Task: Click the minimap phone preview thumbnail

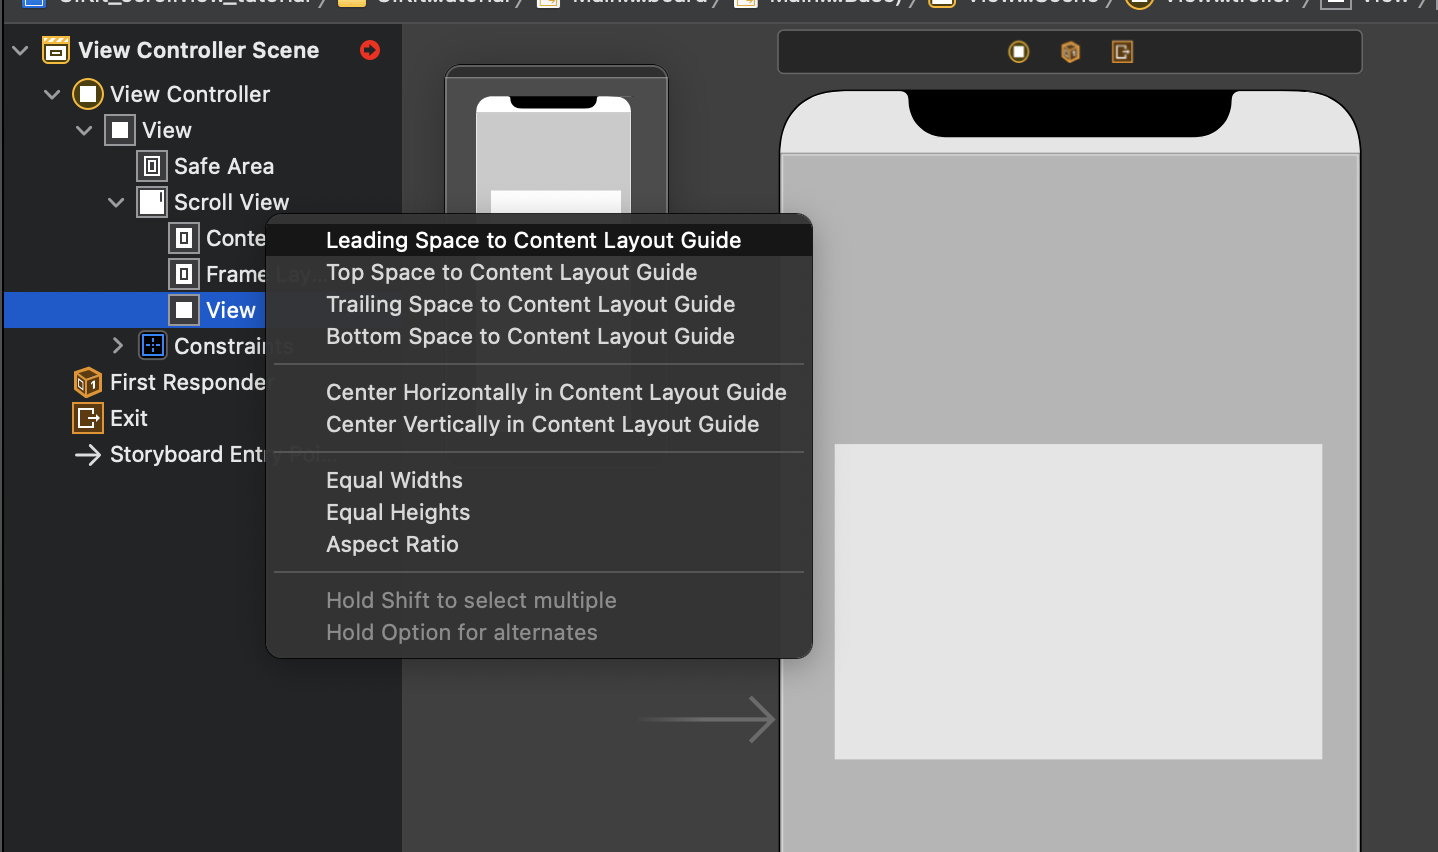Action: [555, 153]
